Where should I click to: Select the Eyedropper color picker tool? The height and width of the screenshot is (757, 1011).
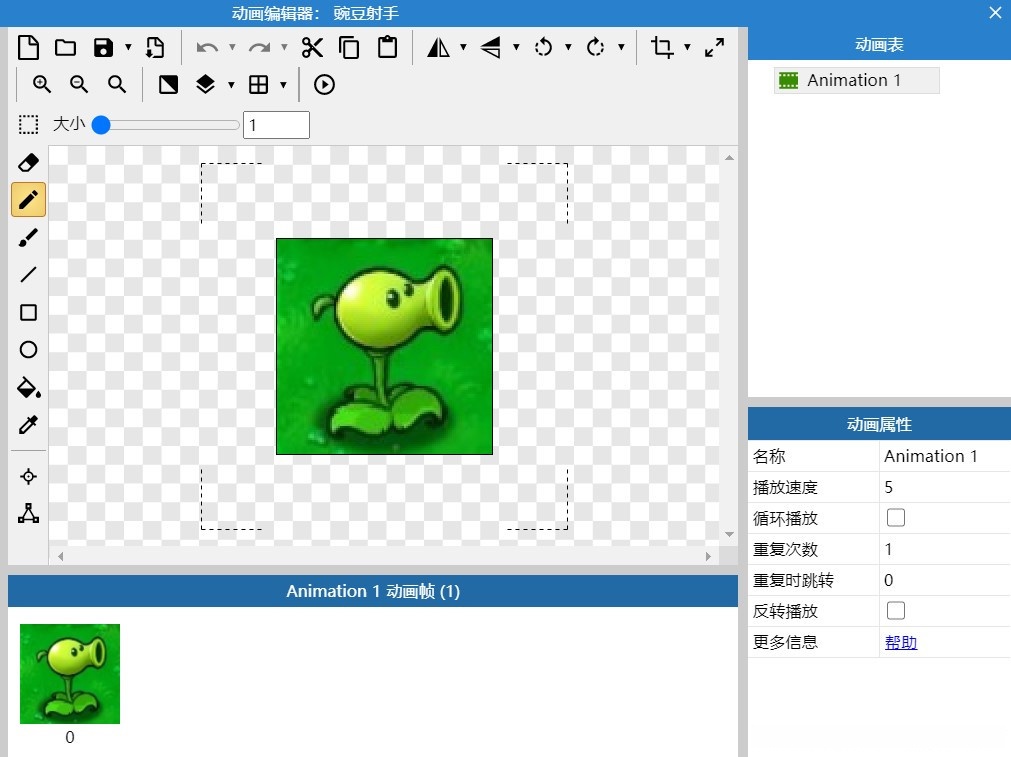(x=28, y=425)
